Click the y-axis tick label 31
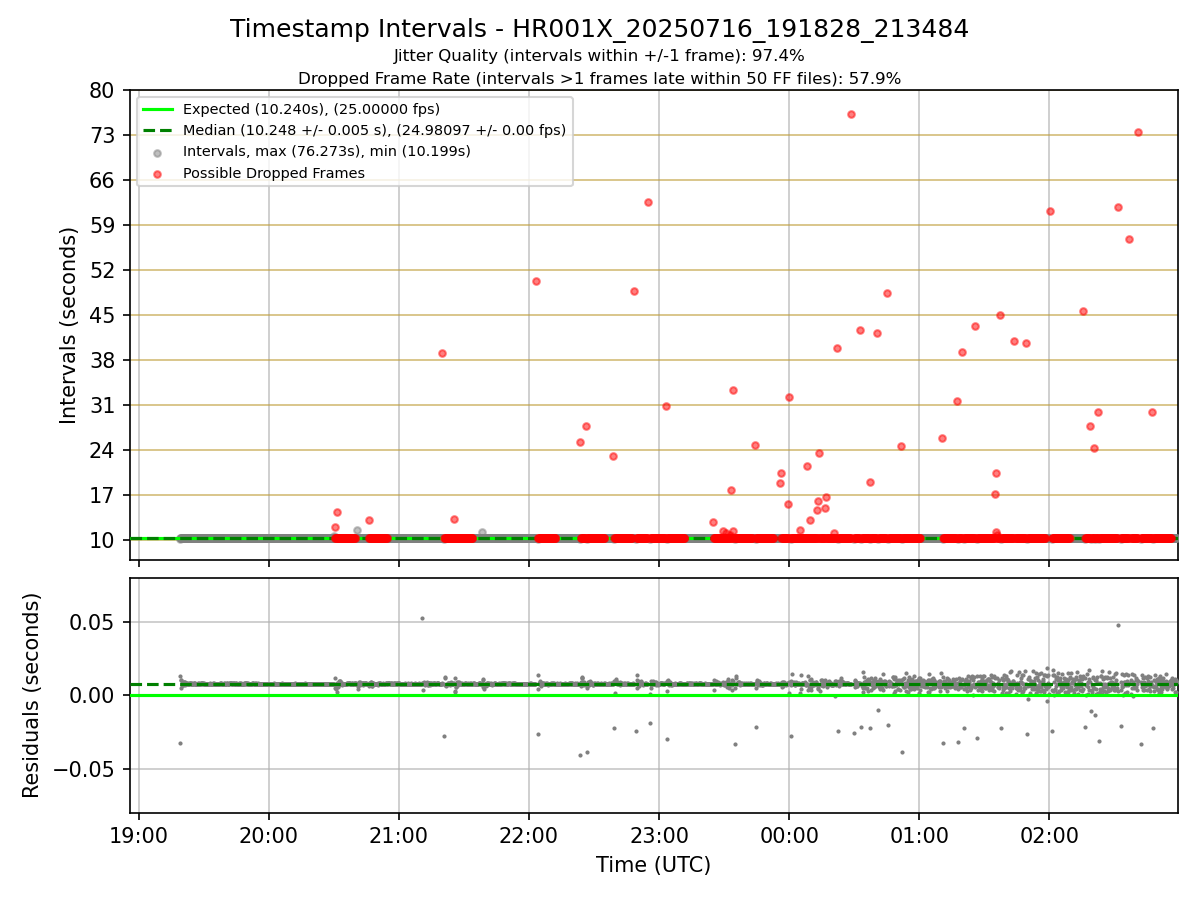This screenshot has width=1200, height=900. [x=103, y=405]
